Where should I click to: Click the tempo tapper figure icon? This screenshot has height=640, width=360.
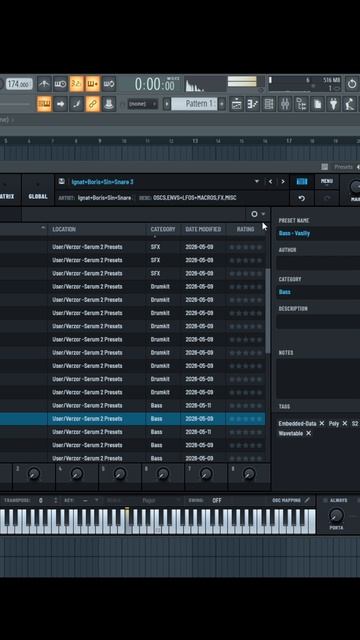point(349,104)
